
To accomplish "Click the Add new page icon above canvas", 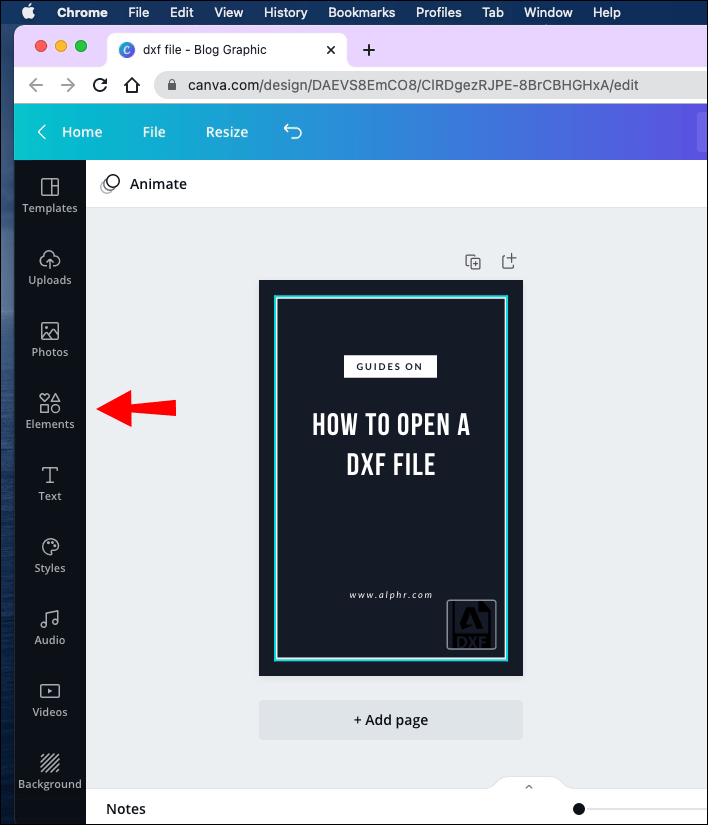I will pyautogui.click(x=509, y=261).
